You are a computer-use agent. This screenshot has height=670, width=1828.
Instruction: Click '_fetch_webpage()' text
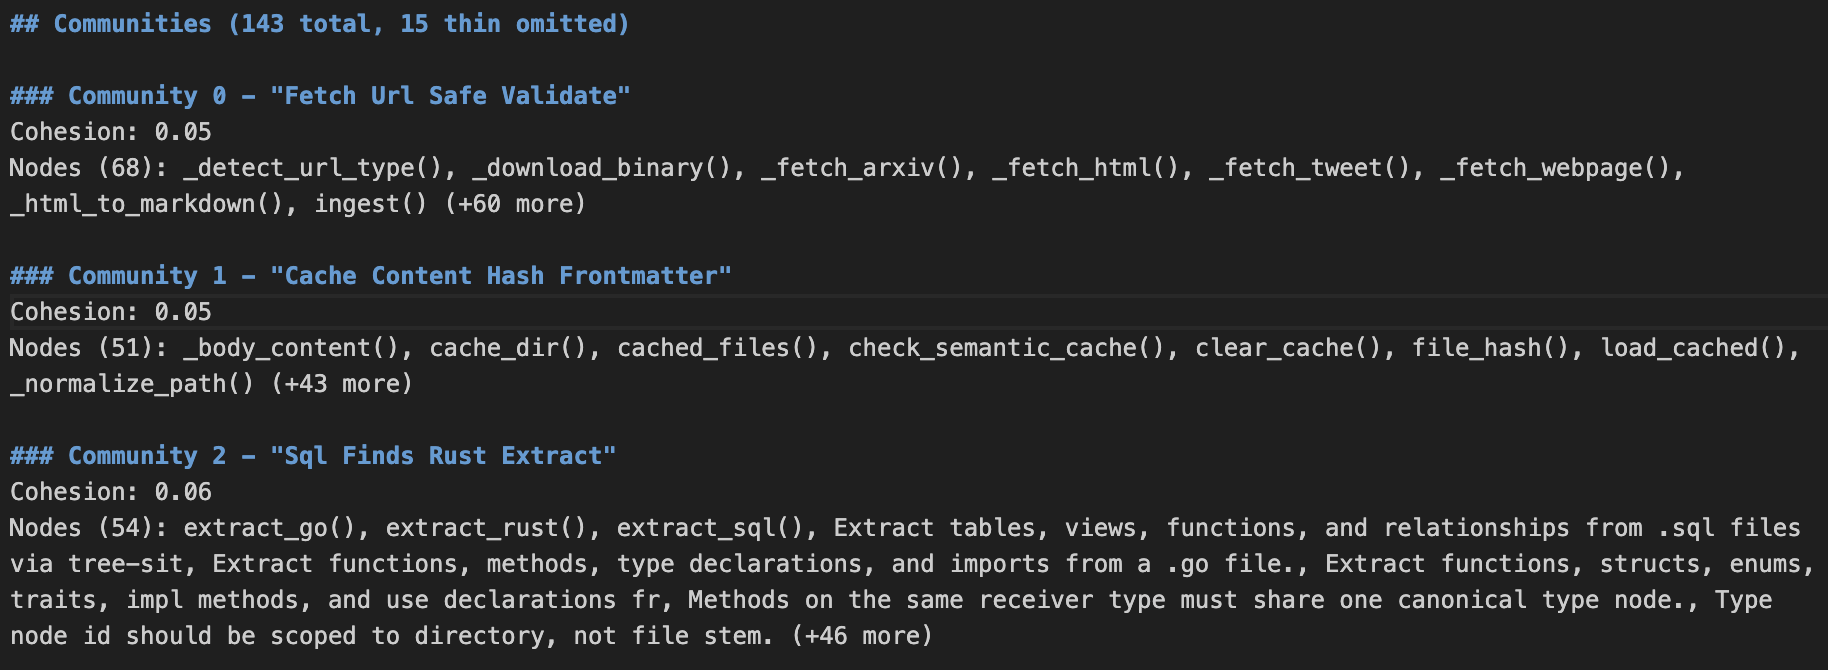pyautogui.click(x=1555, y=168)
